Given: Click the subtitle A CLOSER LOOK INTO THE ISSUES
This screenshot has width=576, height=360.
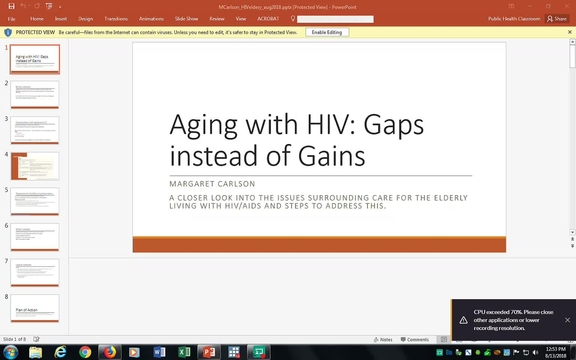Looking at the screenshot, I should [x=318, y=202].
